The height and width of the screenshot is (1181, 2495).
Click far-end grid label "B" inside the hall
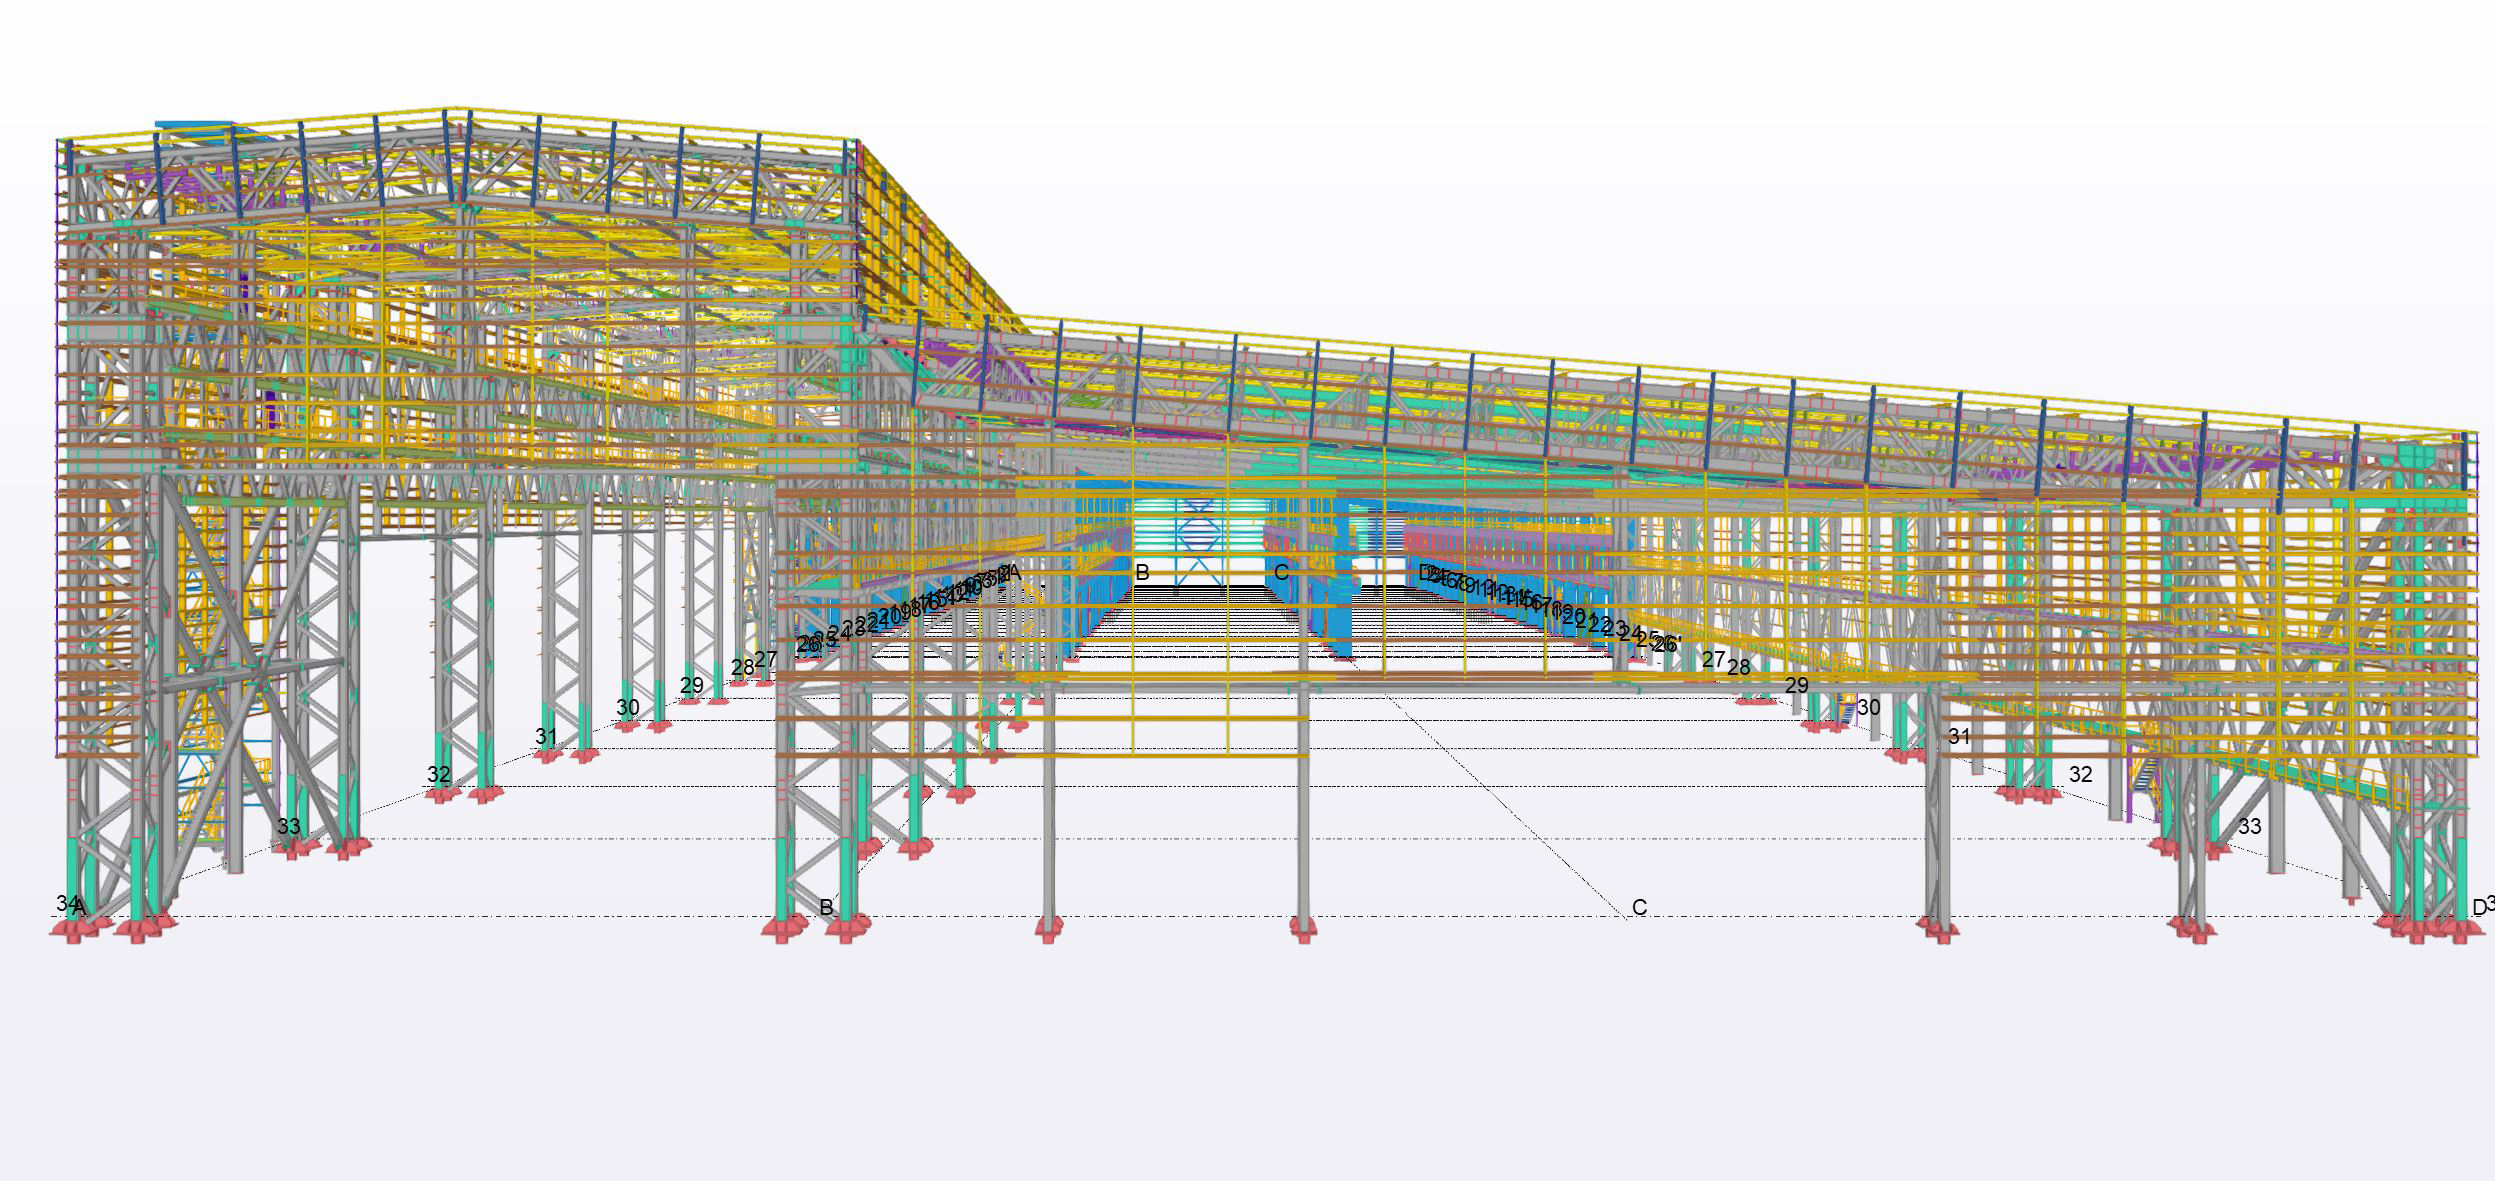point(1142,573)
